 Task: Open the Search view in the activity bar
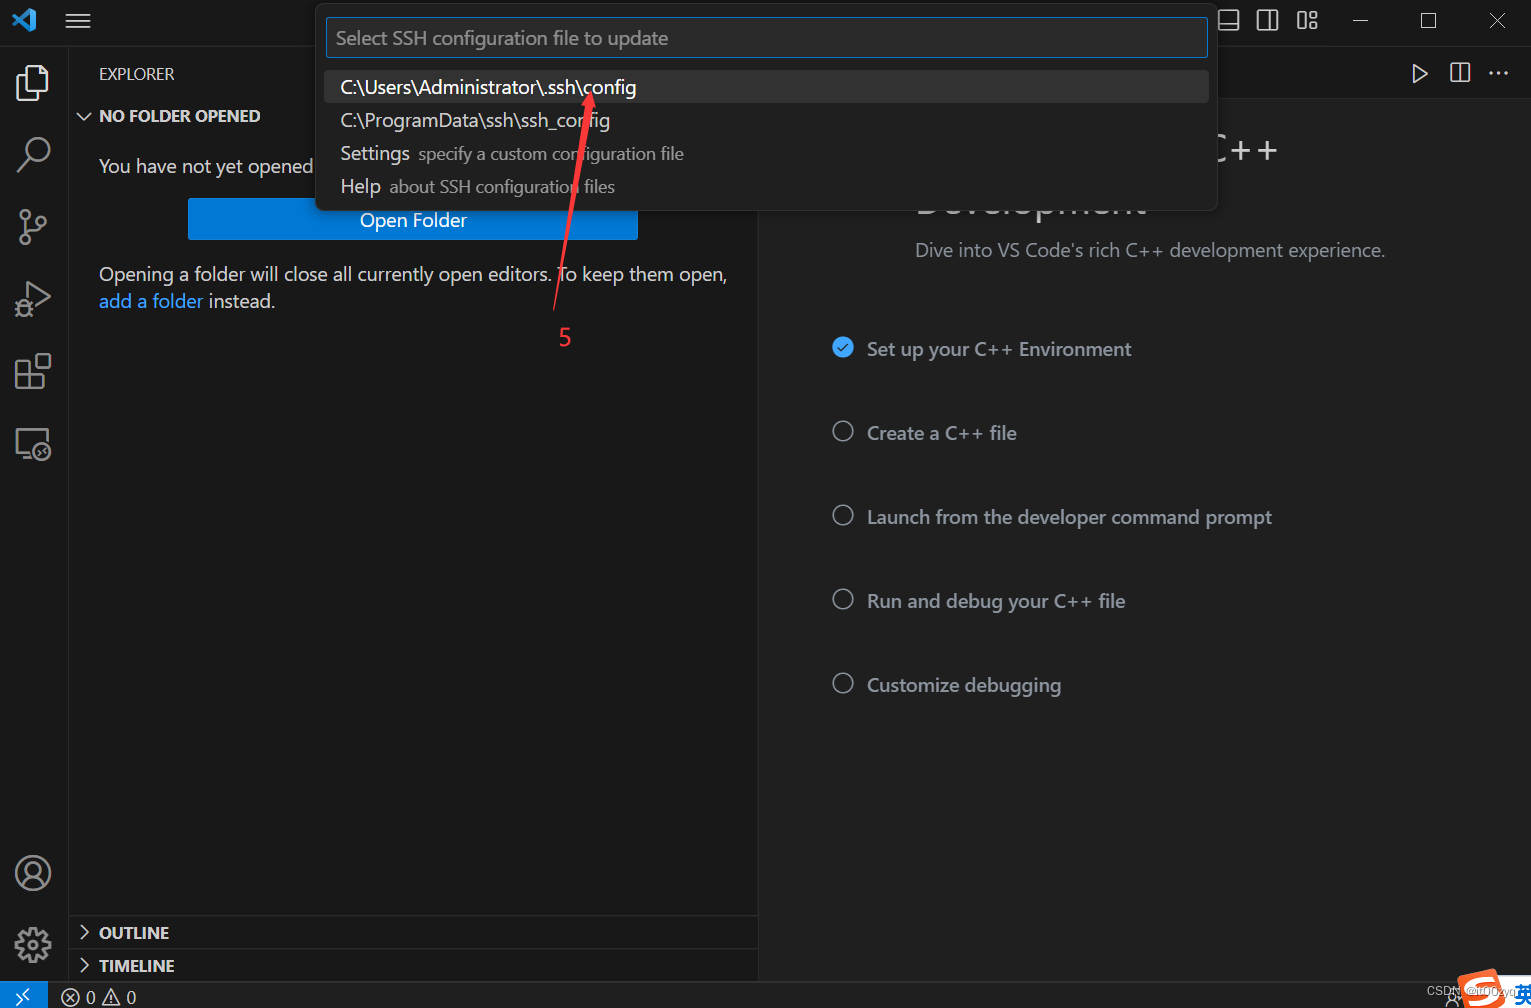point(33,155)
